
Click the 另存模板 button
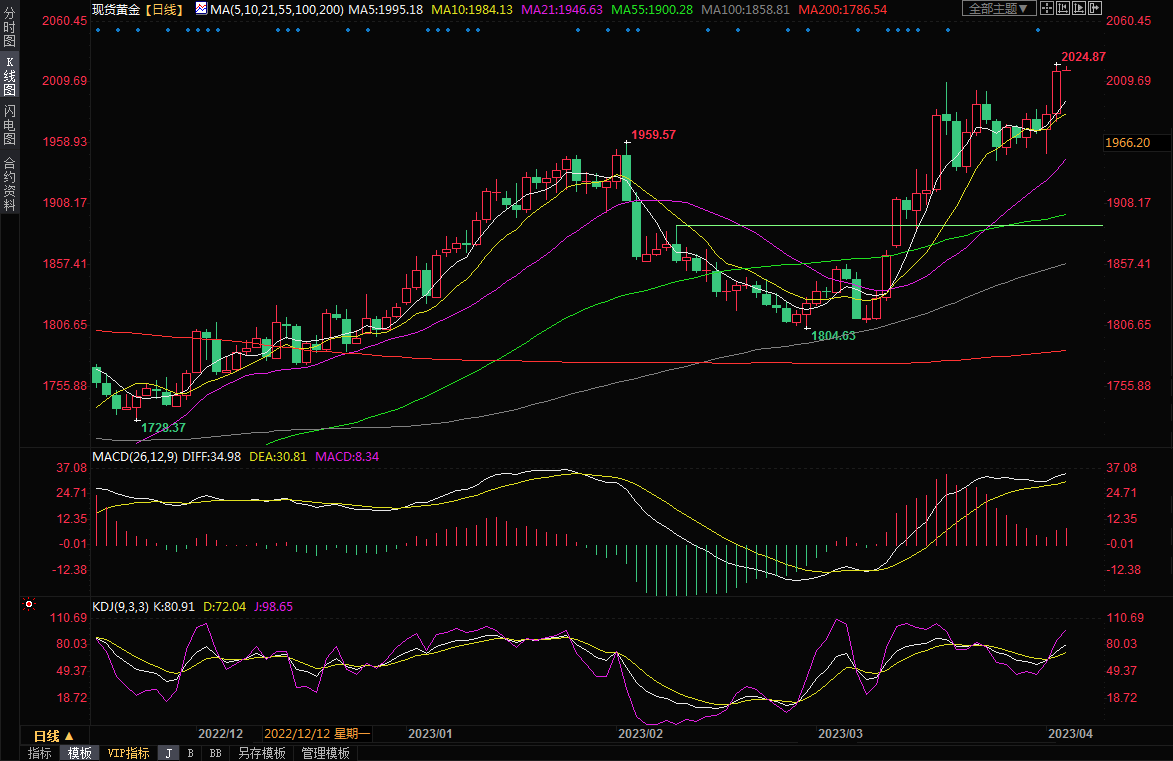261,753
